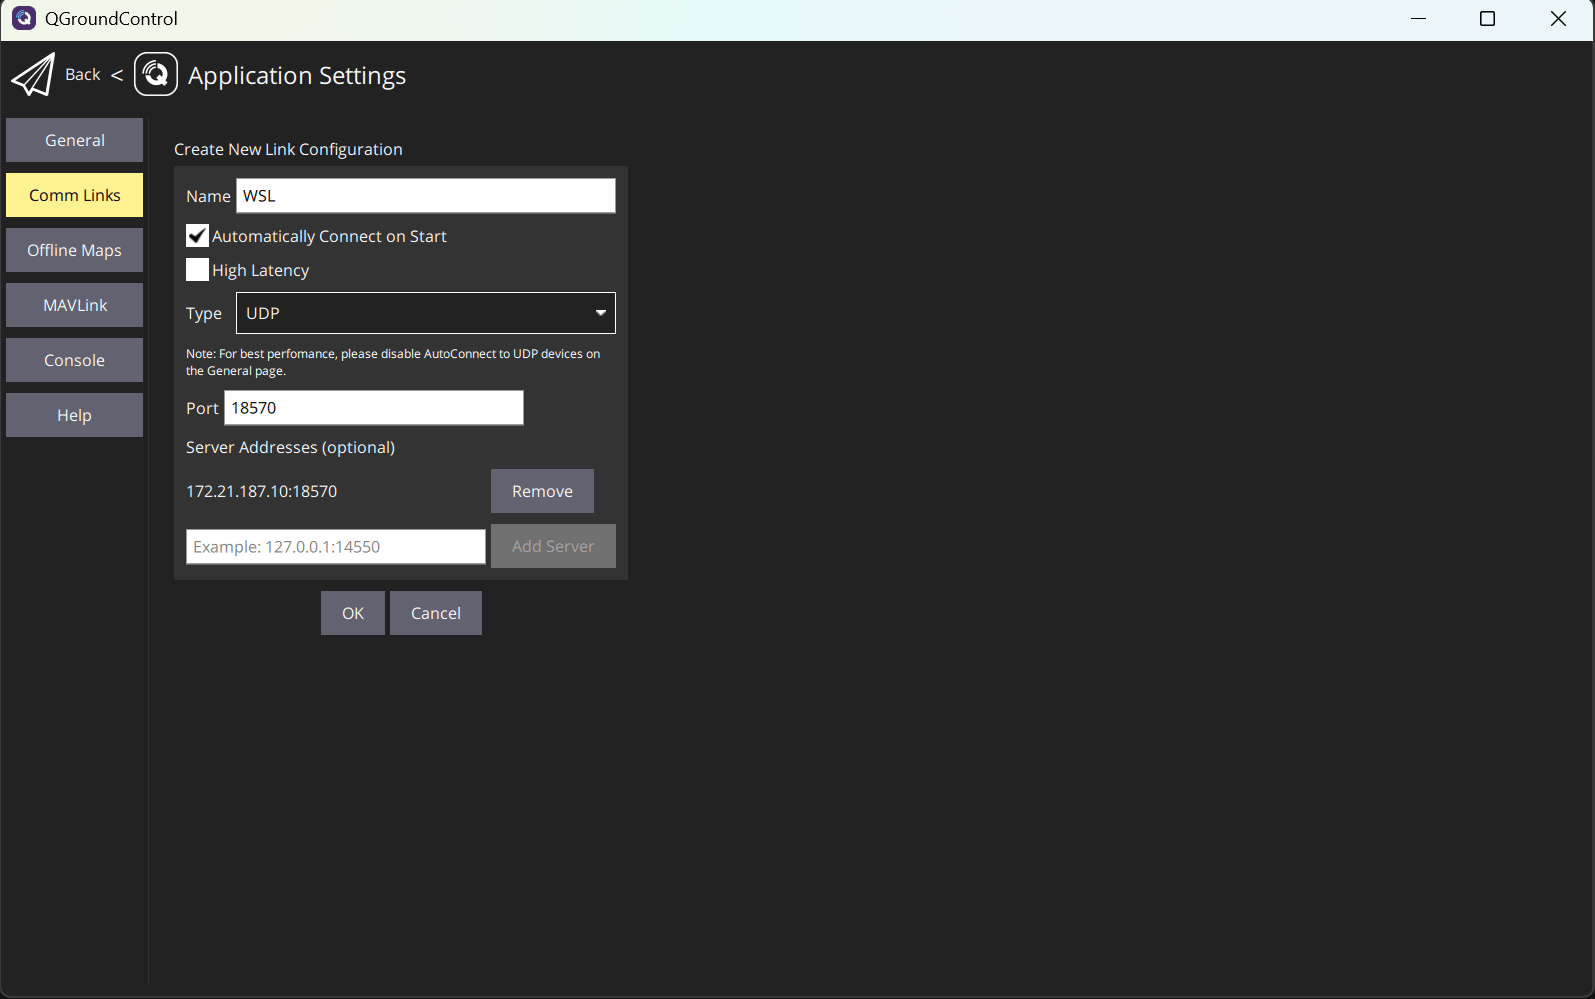Click the Name field containing WSL
The width and height of the screenshot is (1595, 999).
click(426, 196)
